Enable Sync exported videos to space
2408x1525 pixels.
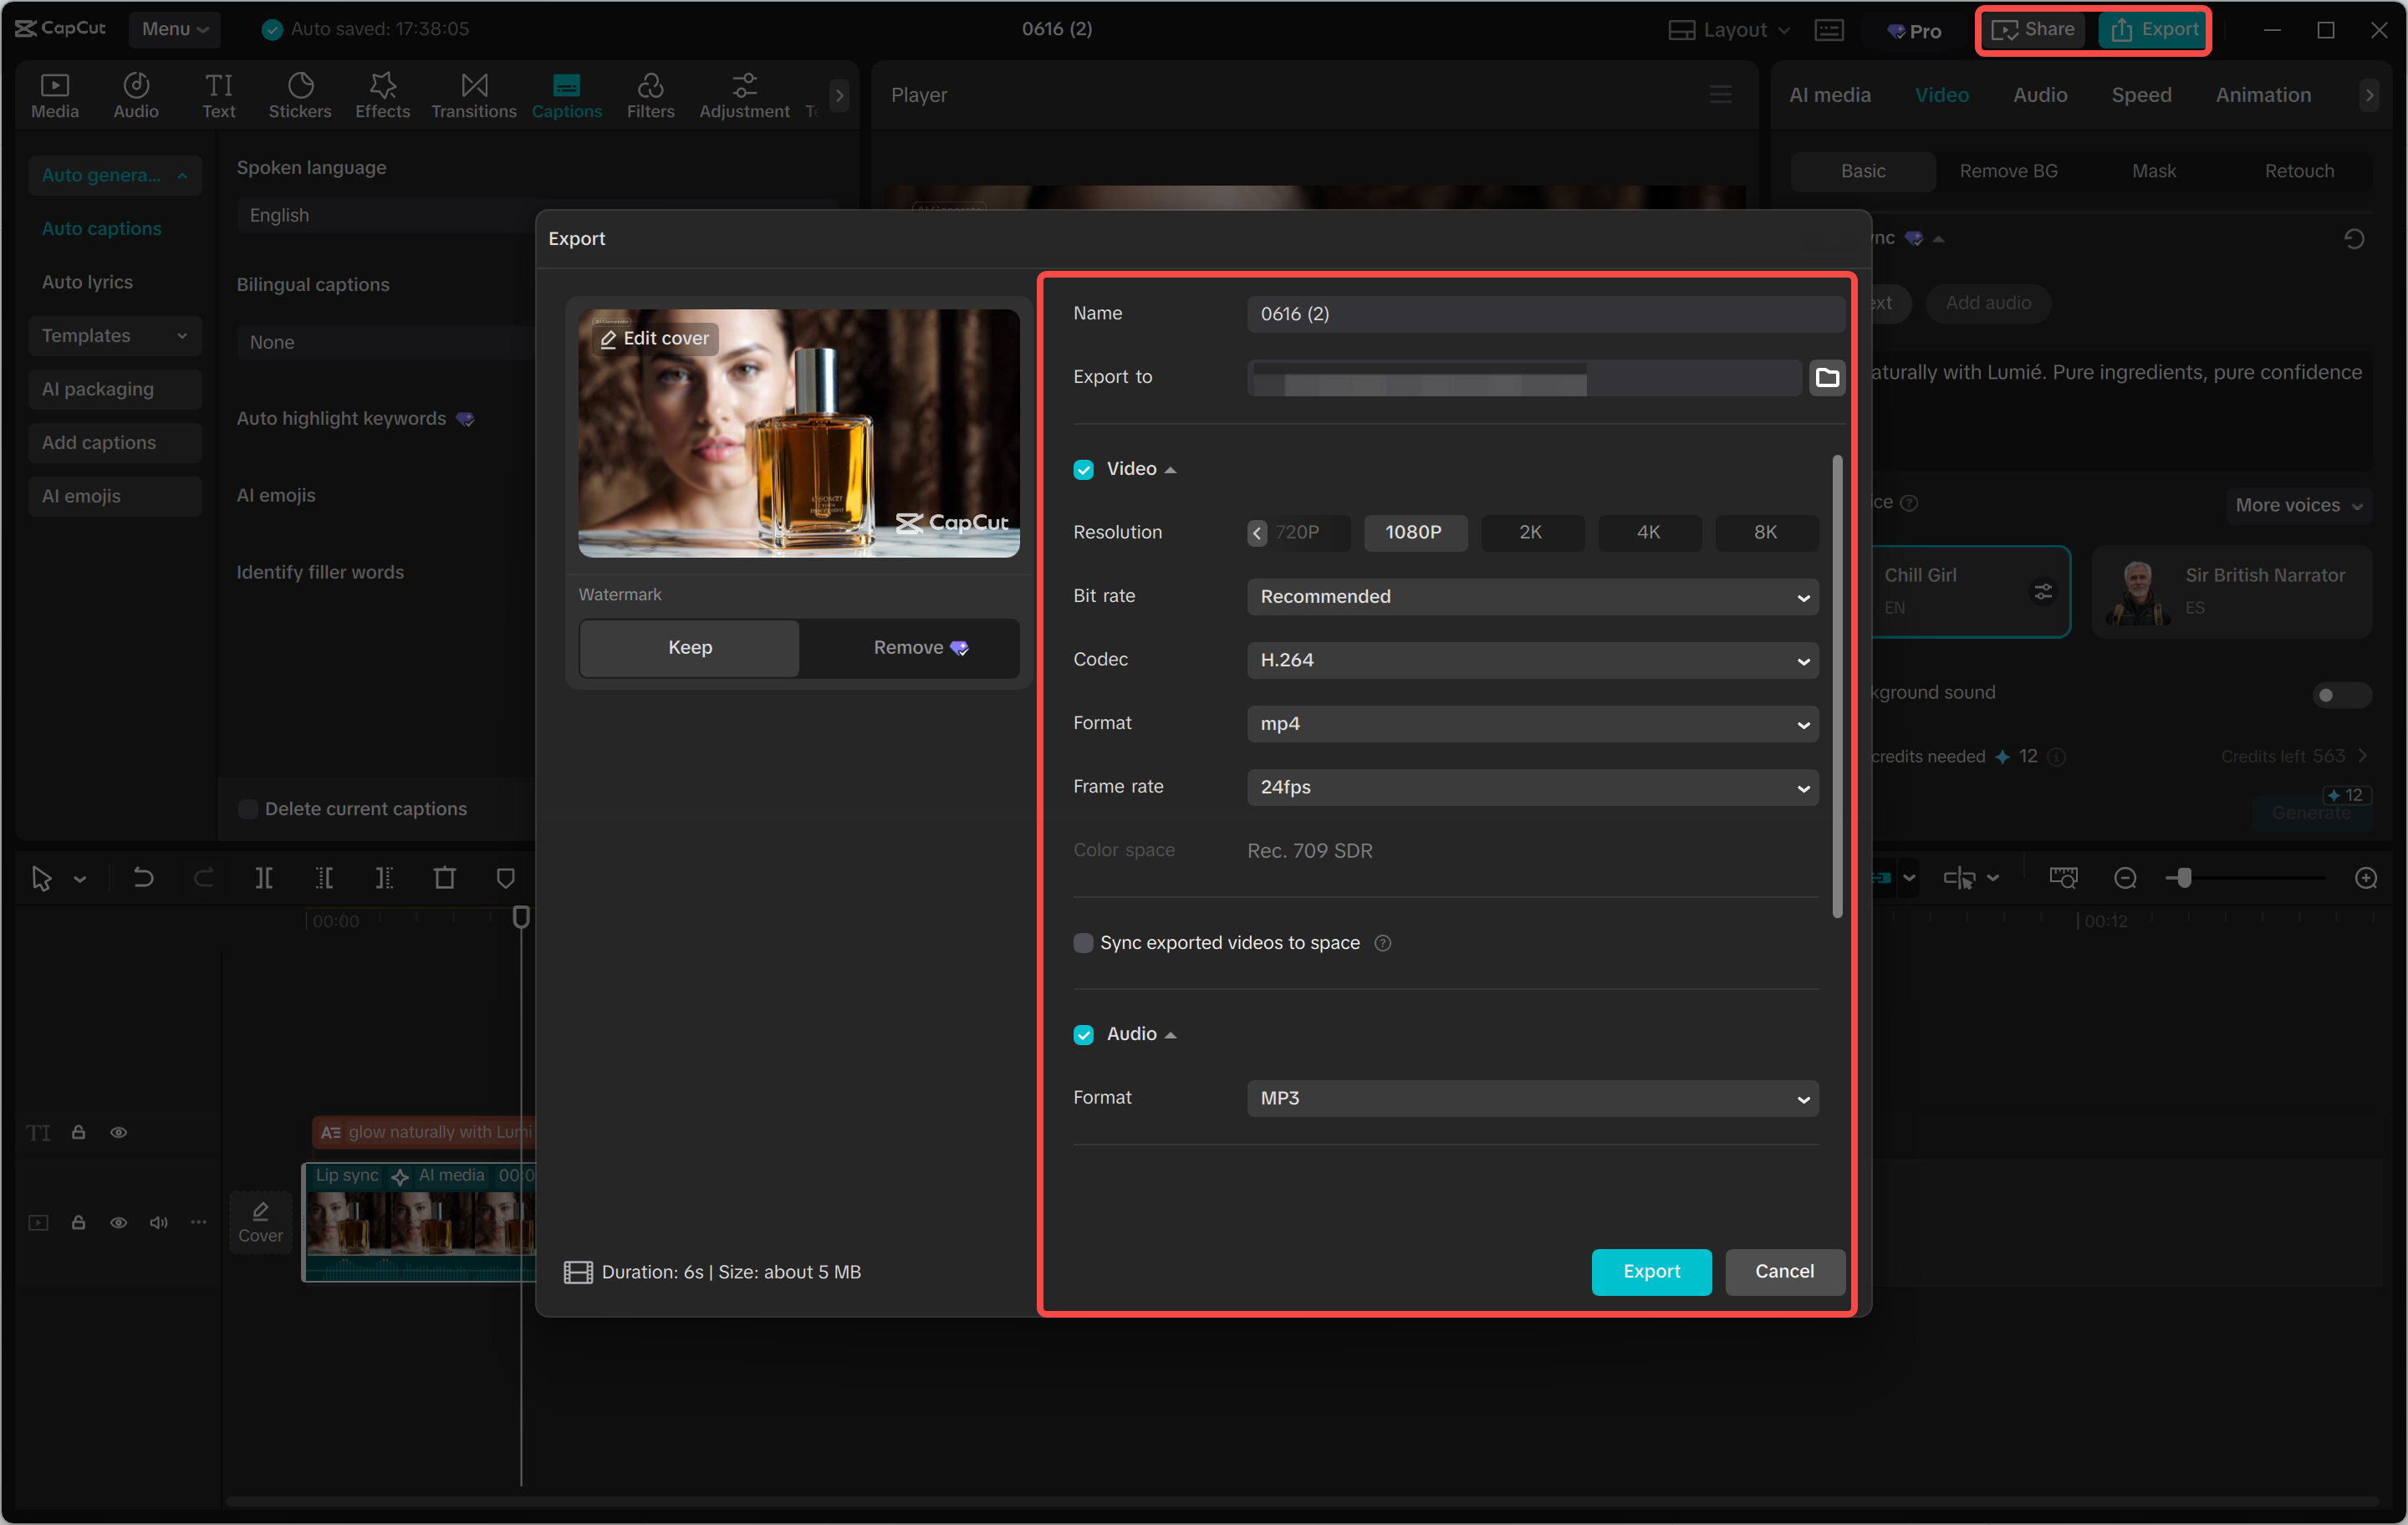[x=1084, y=942]
